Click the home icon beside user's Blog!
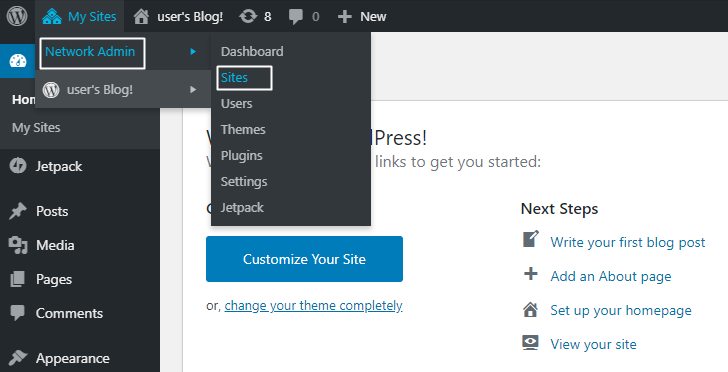The width and height of the screenshot is (728, 372). point(141,17)
